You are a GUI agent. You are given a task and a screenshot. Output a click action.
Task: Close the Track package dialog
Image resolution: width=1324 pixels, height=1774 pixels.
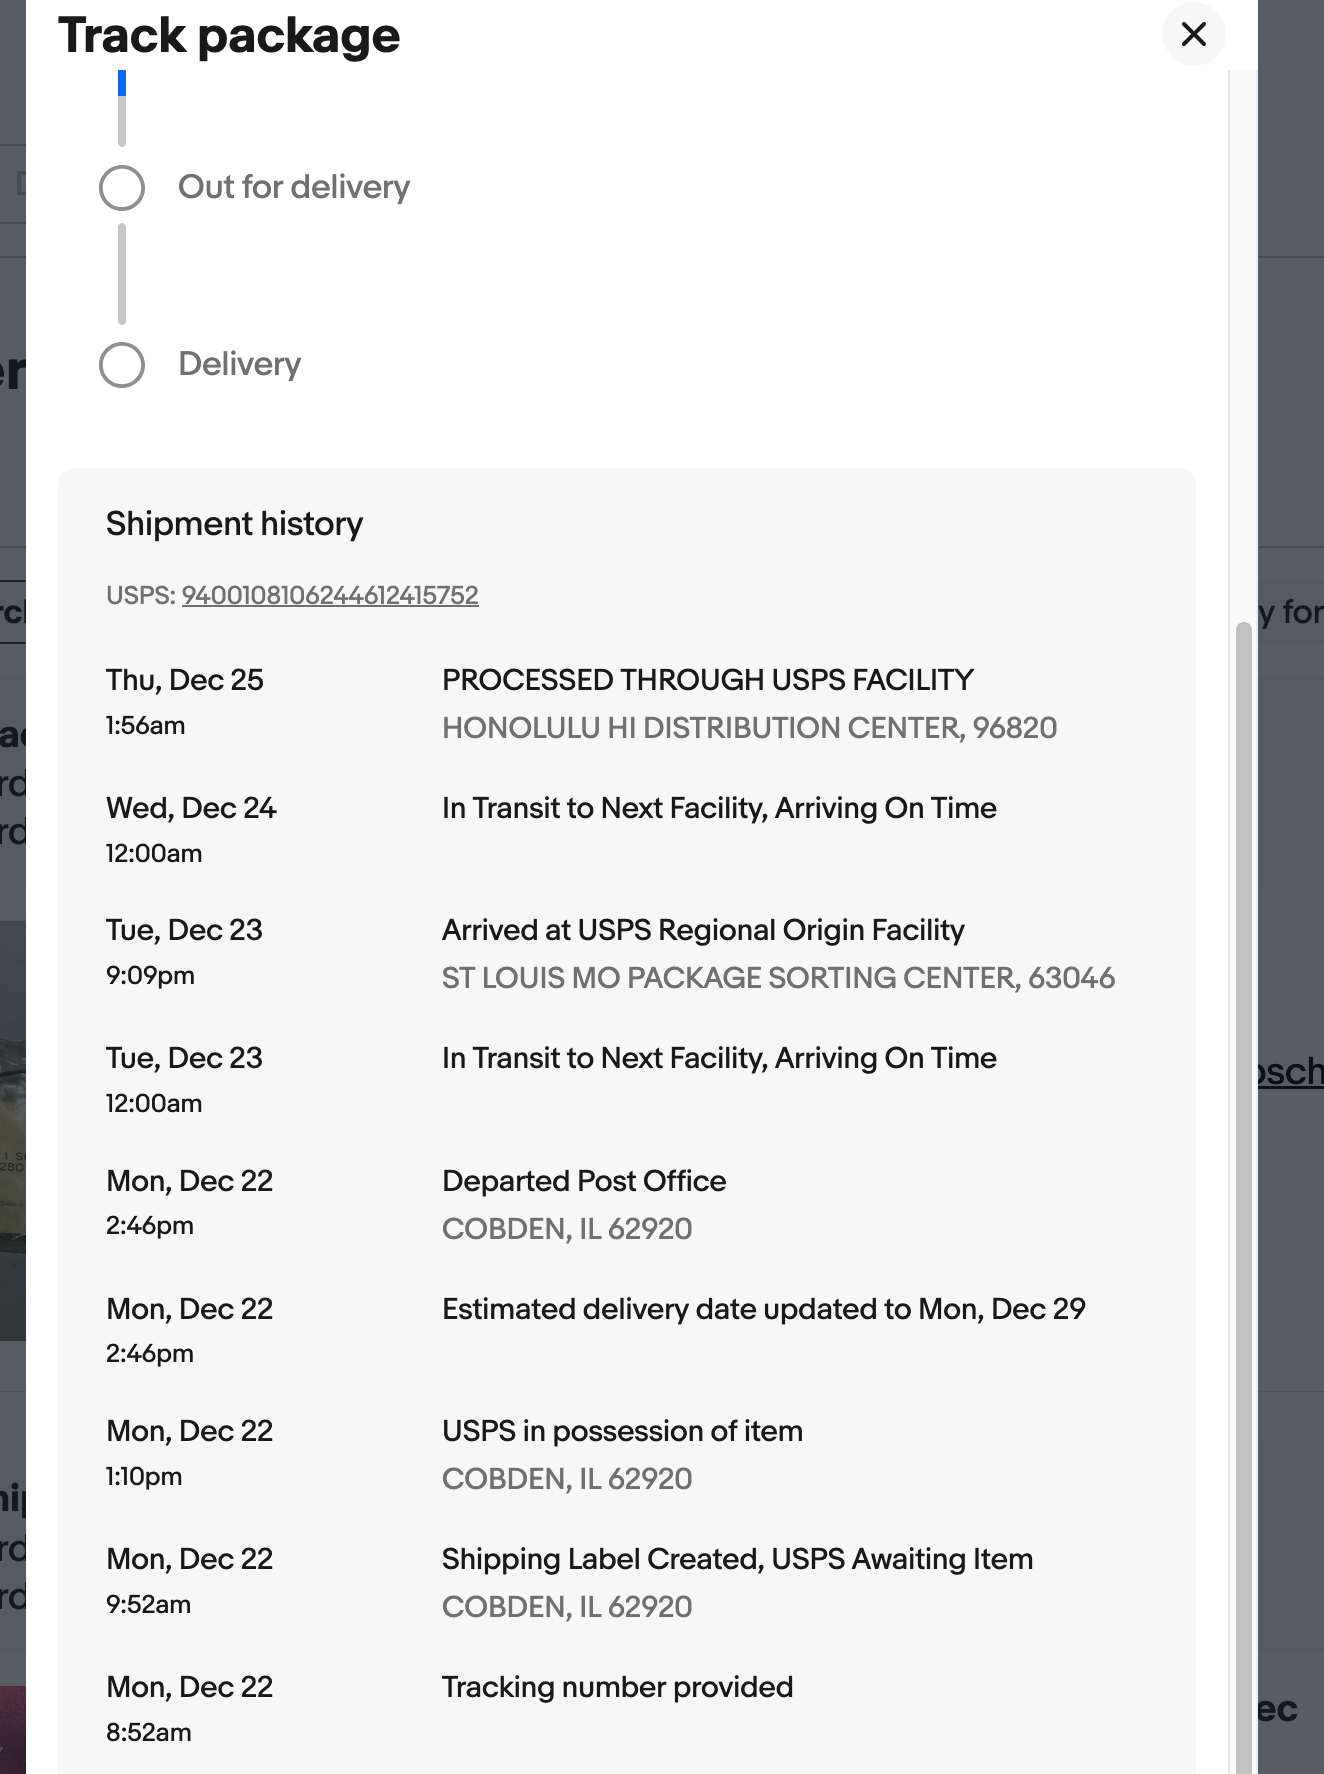tap(1193, 35)
